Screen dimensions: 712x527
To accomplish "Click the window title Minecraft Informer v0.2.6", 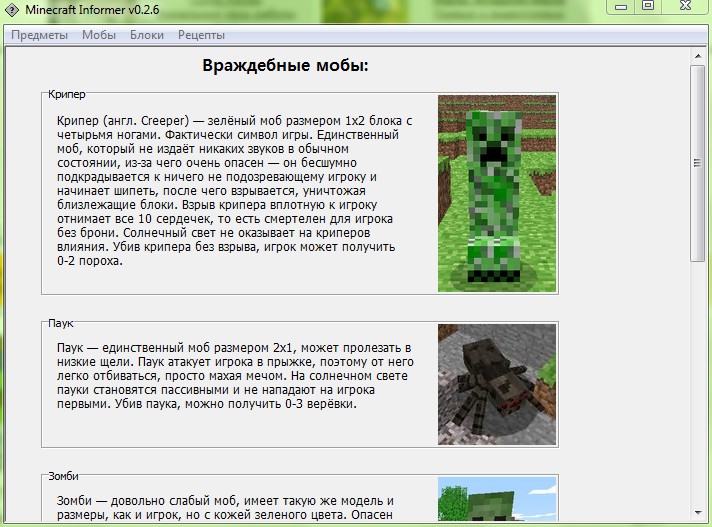I will tap(92, 10).
